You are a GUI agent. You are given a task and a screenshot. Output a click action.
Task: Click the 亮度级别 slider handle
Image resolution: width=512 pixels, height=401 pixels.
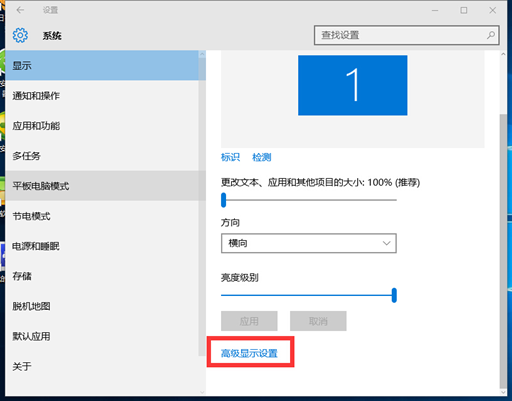click(x=394, y=295)
